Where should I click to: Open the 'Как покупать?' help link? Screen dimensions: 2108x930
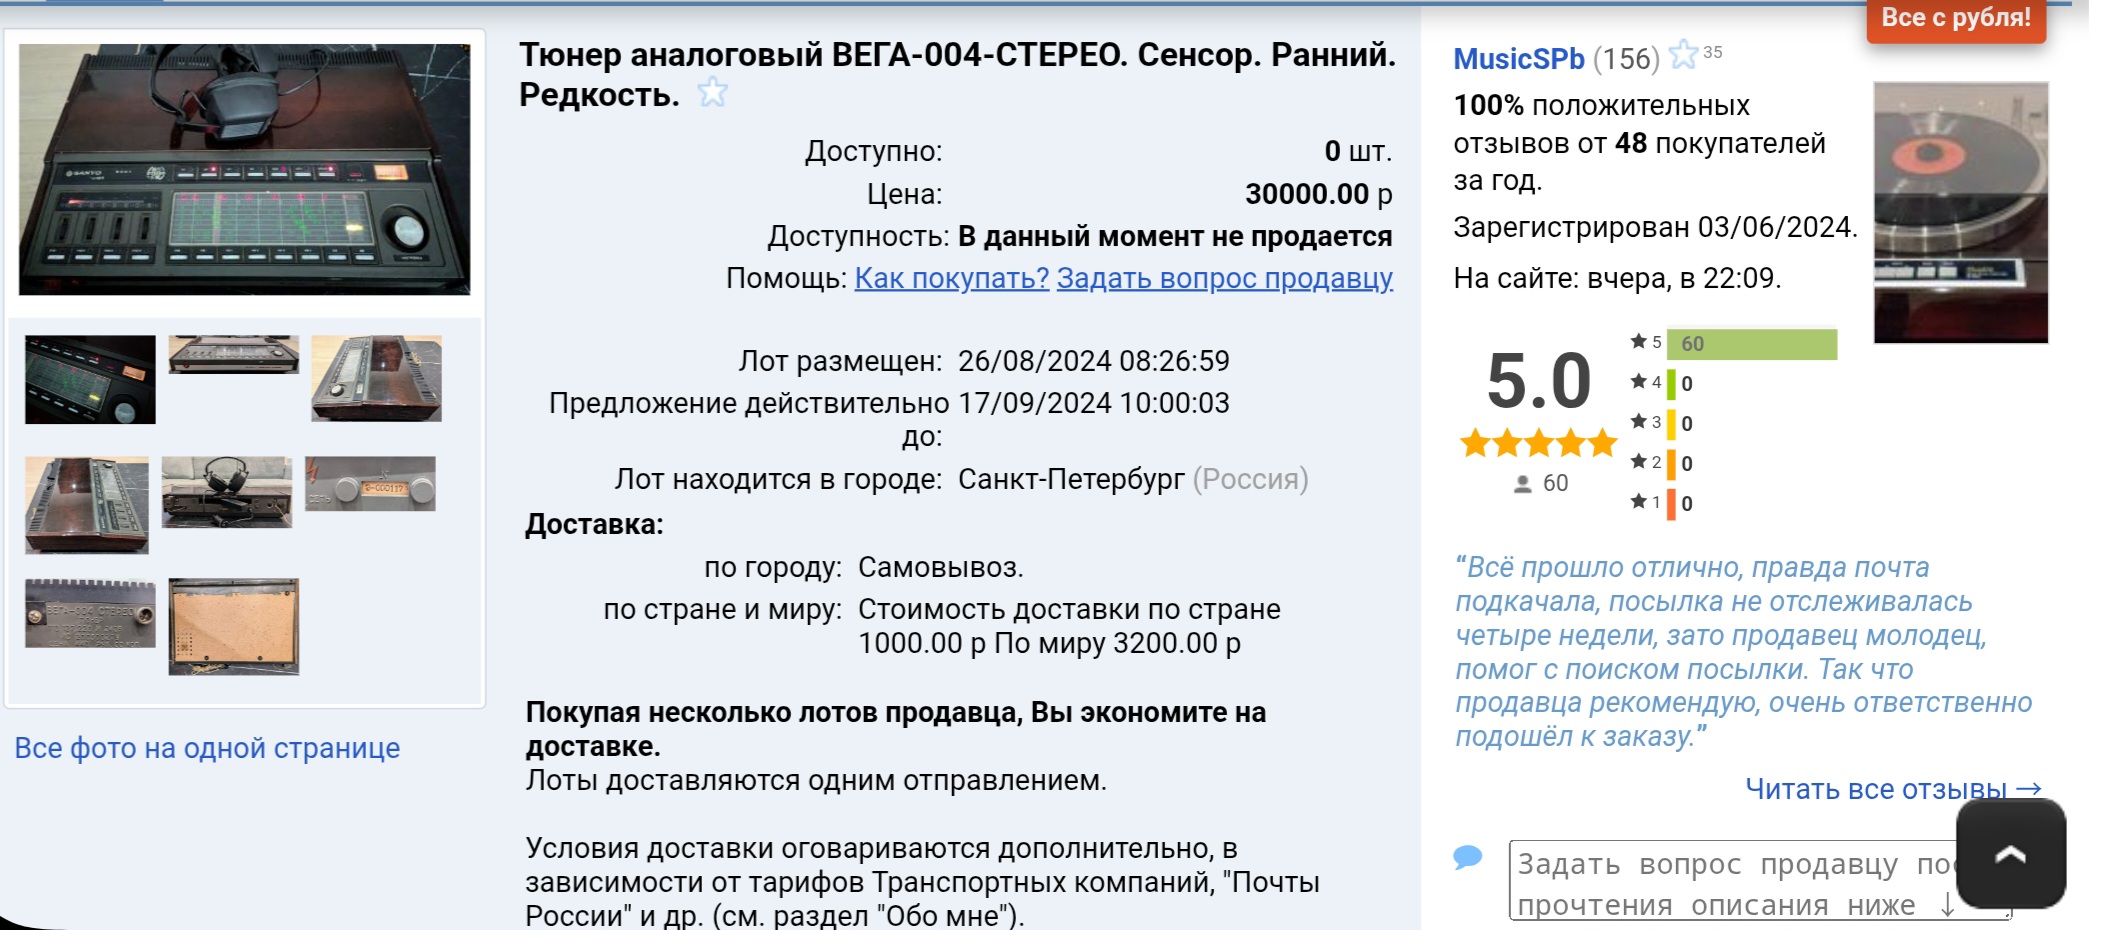click(x=951, y=278)
